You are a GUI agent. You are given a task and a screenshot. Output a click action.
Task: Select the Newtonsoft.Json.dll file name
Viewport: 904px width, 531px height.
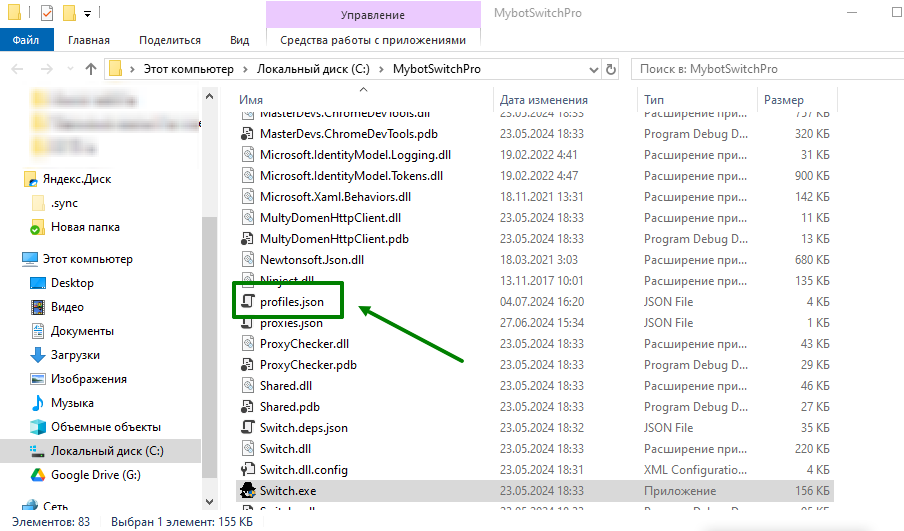click(312, 260)
